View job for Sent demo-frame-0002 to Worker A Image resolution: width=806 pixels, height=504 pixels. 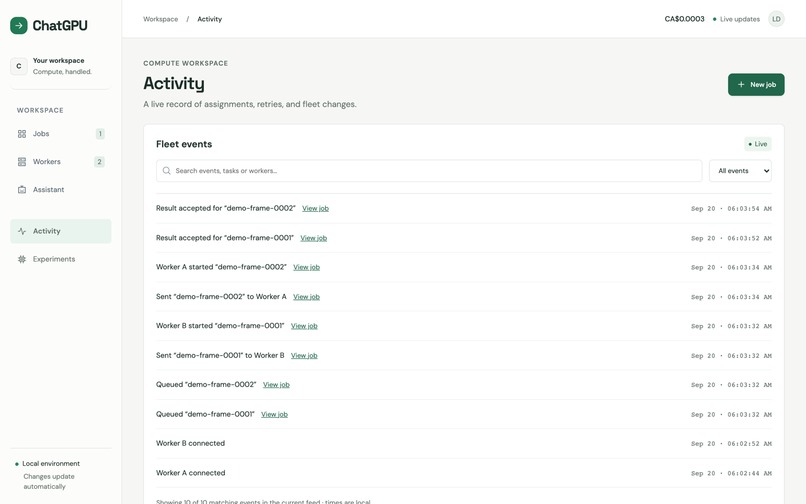(306, 297)
